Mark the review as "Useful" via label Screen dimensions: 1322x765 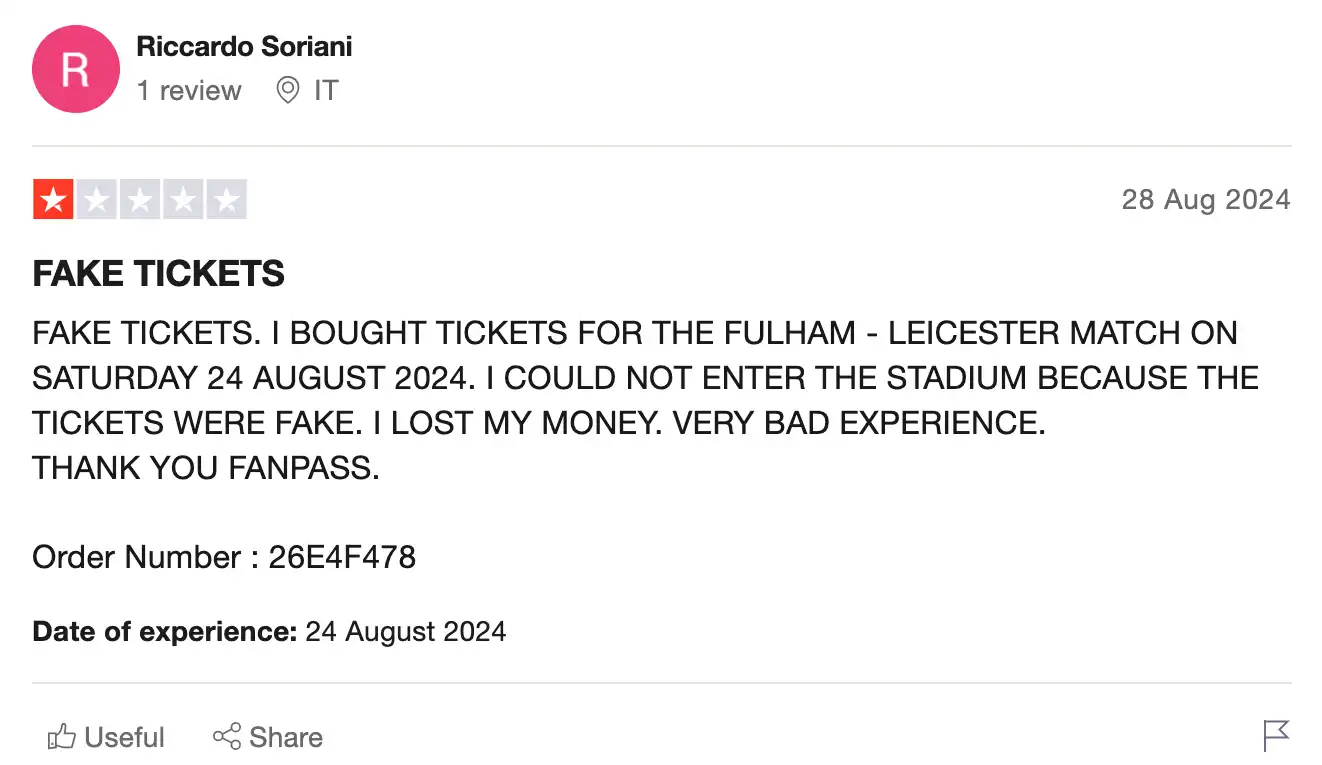pyautogui.click(x=124, y=738)
